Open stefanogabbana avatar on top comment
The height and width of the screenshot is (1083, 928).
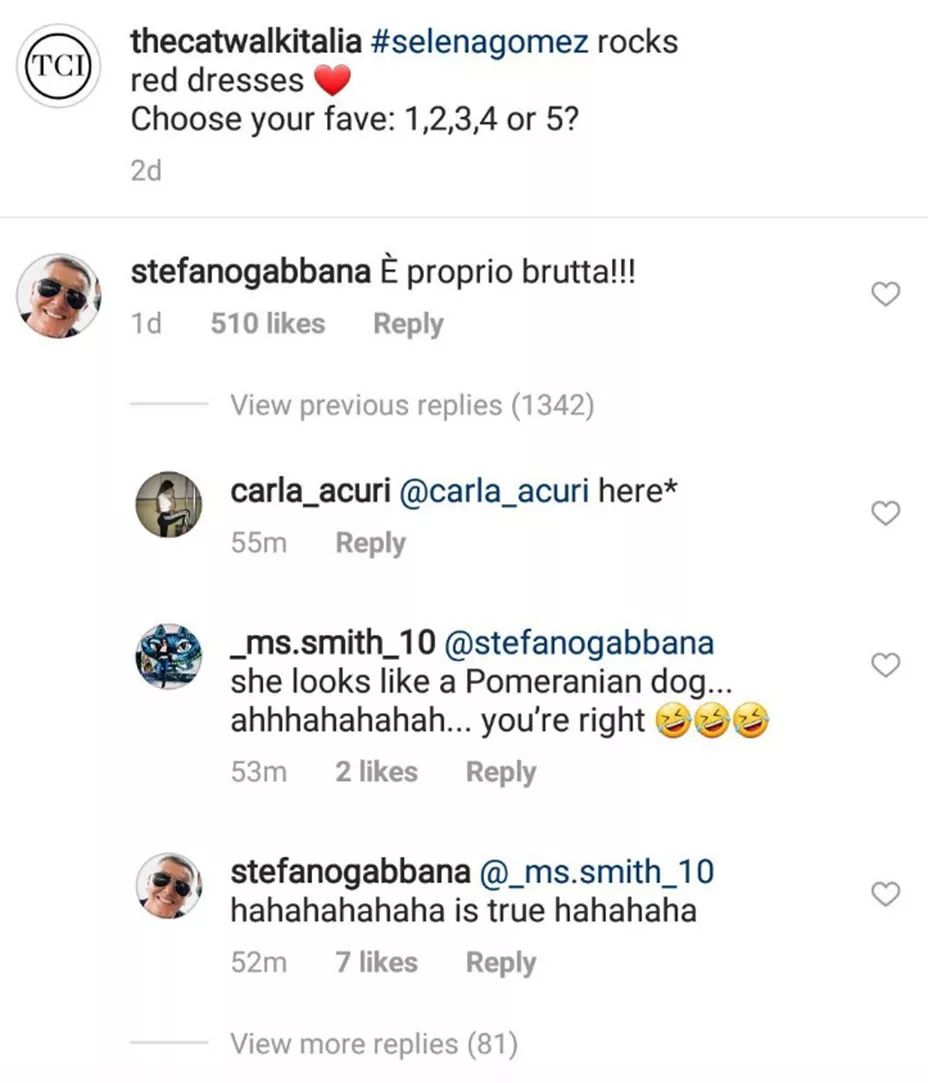point(59,295)
